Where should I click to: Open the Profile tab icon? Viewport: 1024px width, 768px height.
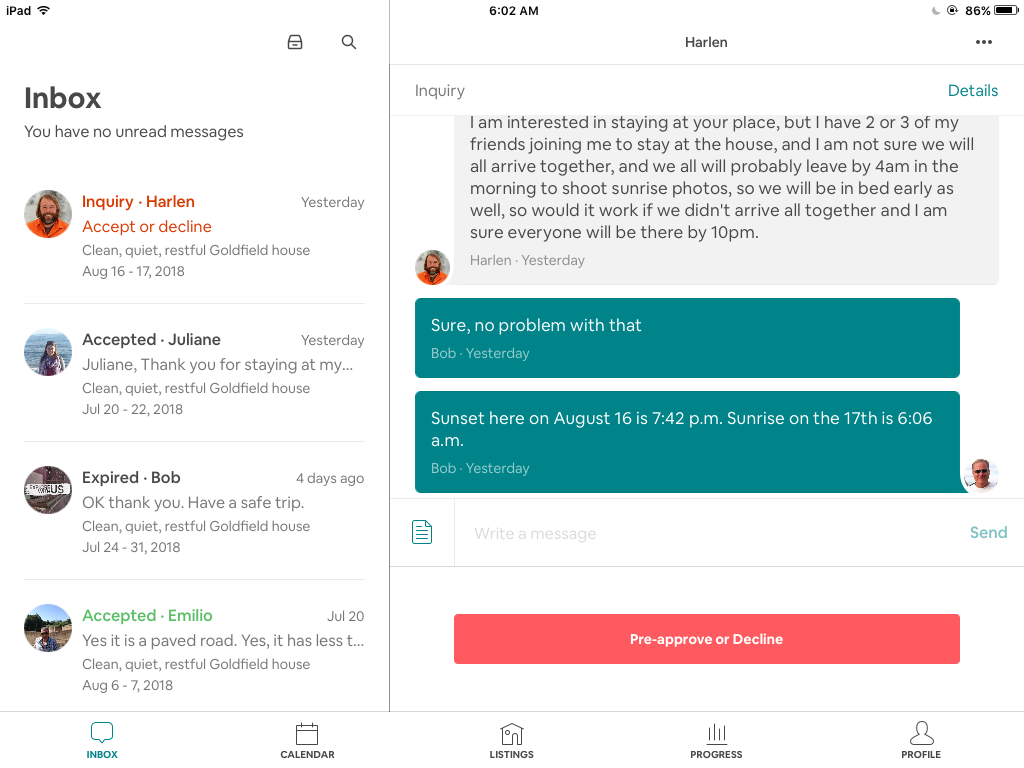(x=921, y=733)
